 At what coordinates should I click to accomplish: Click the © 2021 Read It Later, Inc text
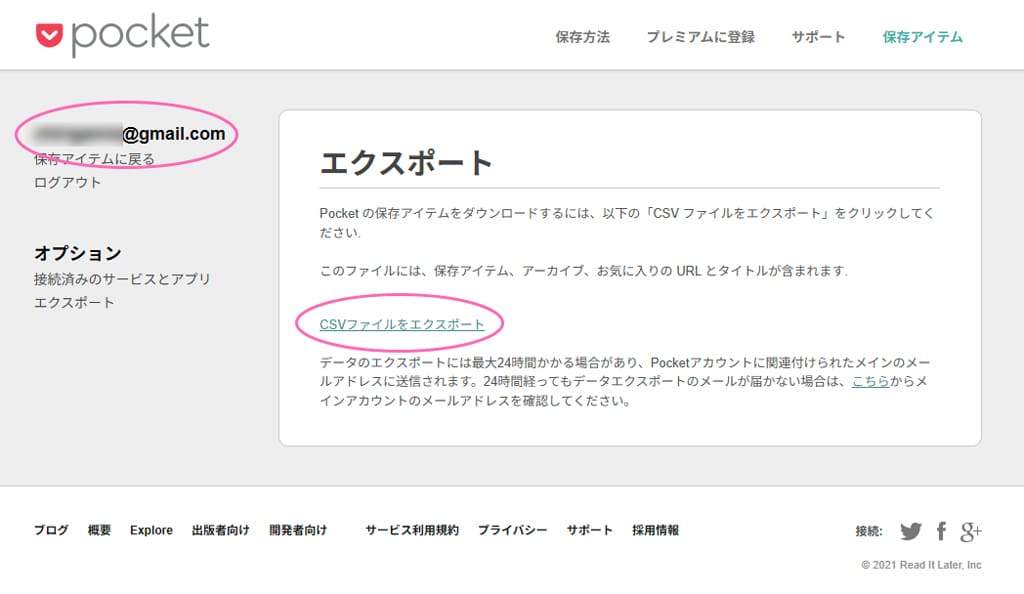[x=921, y=565]
